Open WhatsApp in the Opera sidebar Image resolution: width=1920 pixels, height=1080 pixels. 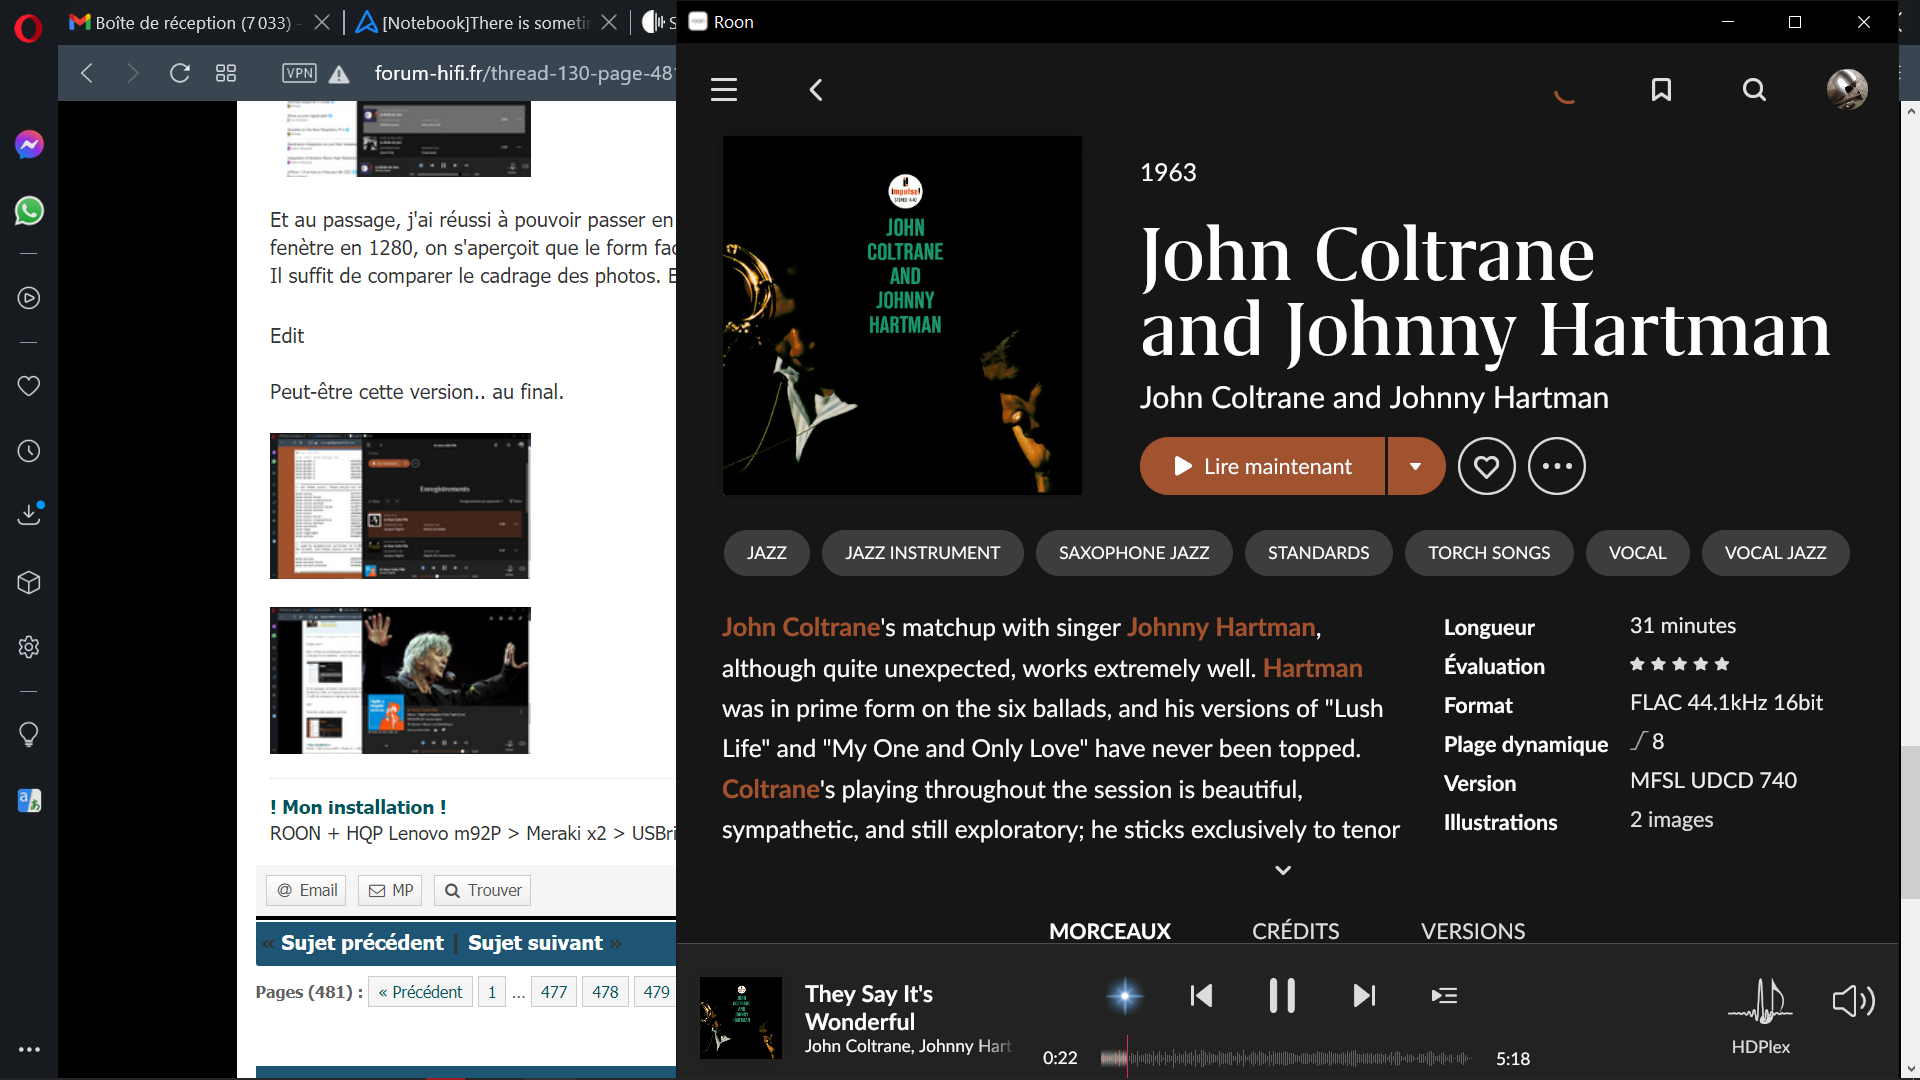[x=29, y=211]
